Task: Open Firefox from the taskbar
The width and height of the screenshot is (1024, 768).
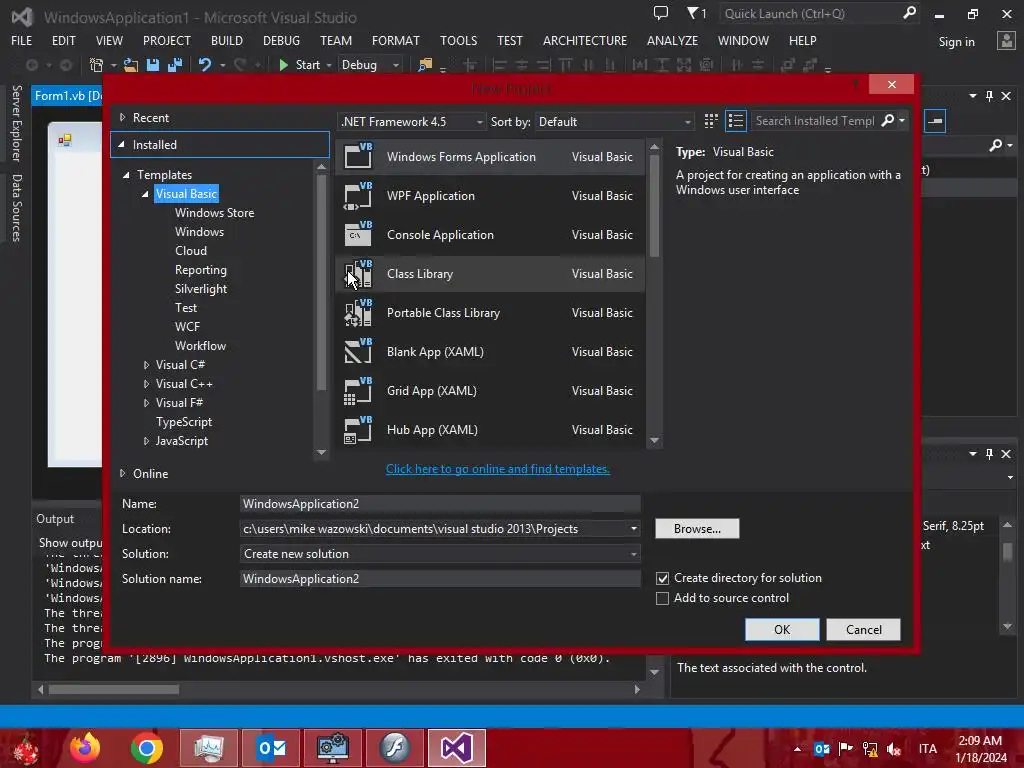Action: (85, 748)
